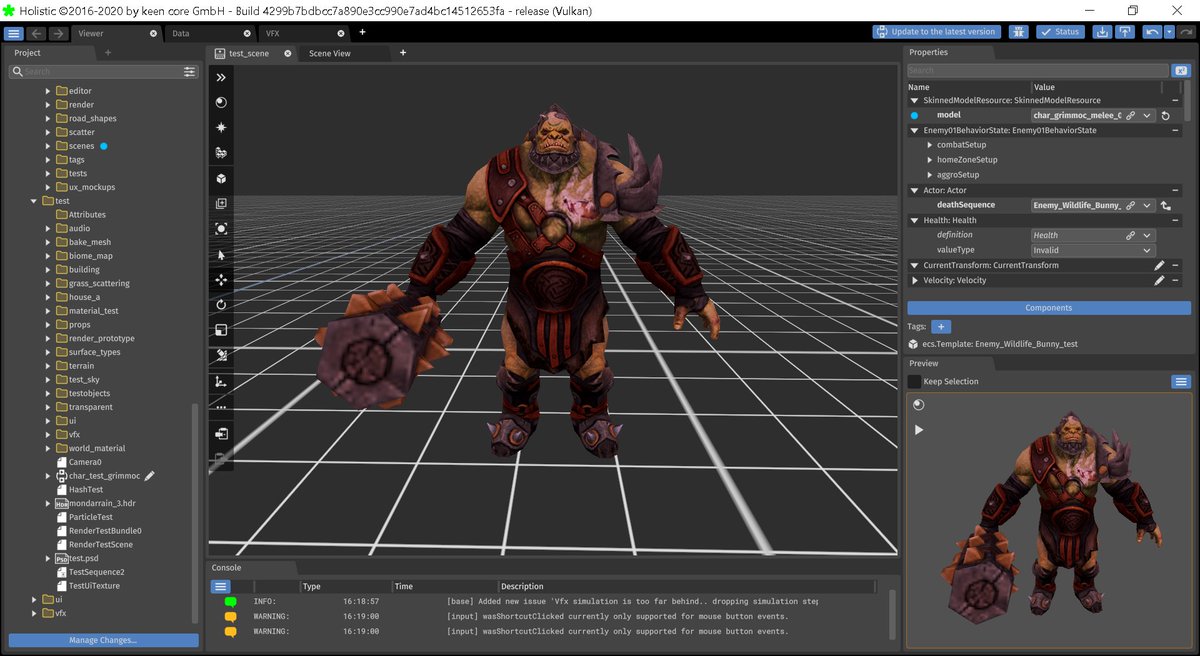
Task: Select the TestUiTexture item
Action: 94,586
